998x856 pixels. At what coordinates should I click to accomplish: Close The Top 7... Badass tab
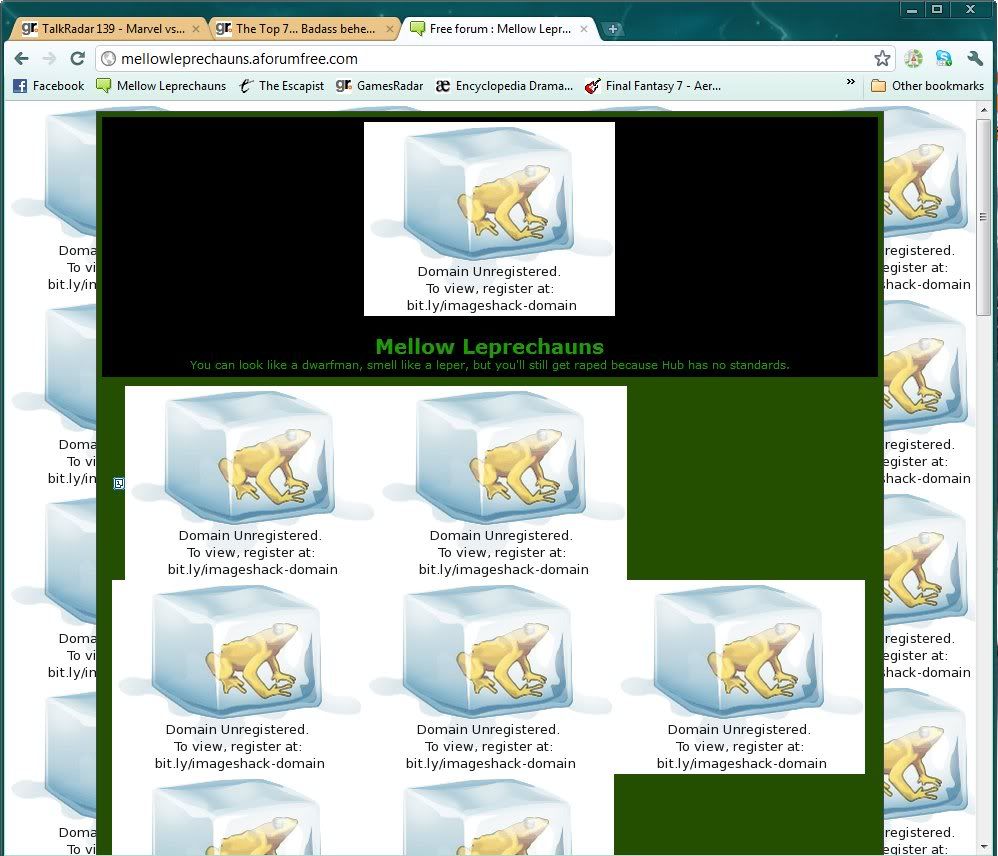coord(390,29)
